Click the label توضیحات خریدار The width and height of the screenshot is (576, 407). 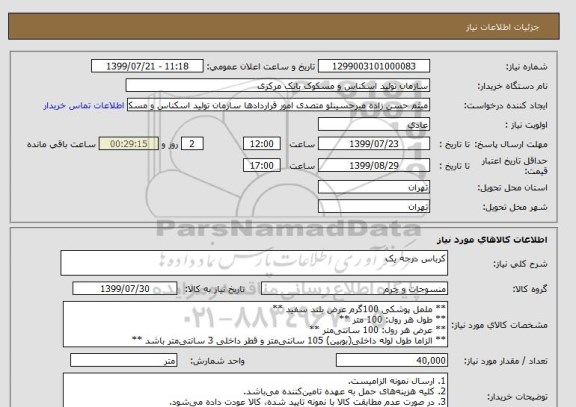pyautogui.click(x=517, y=397)
